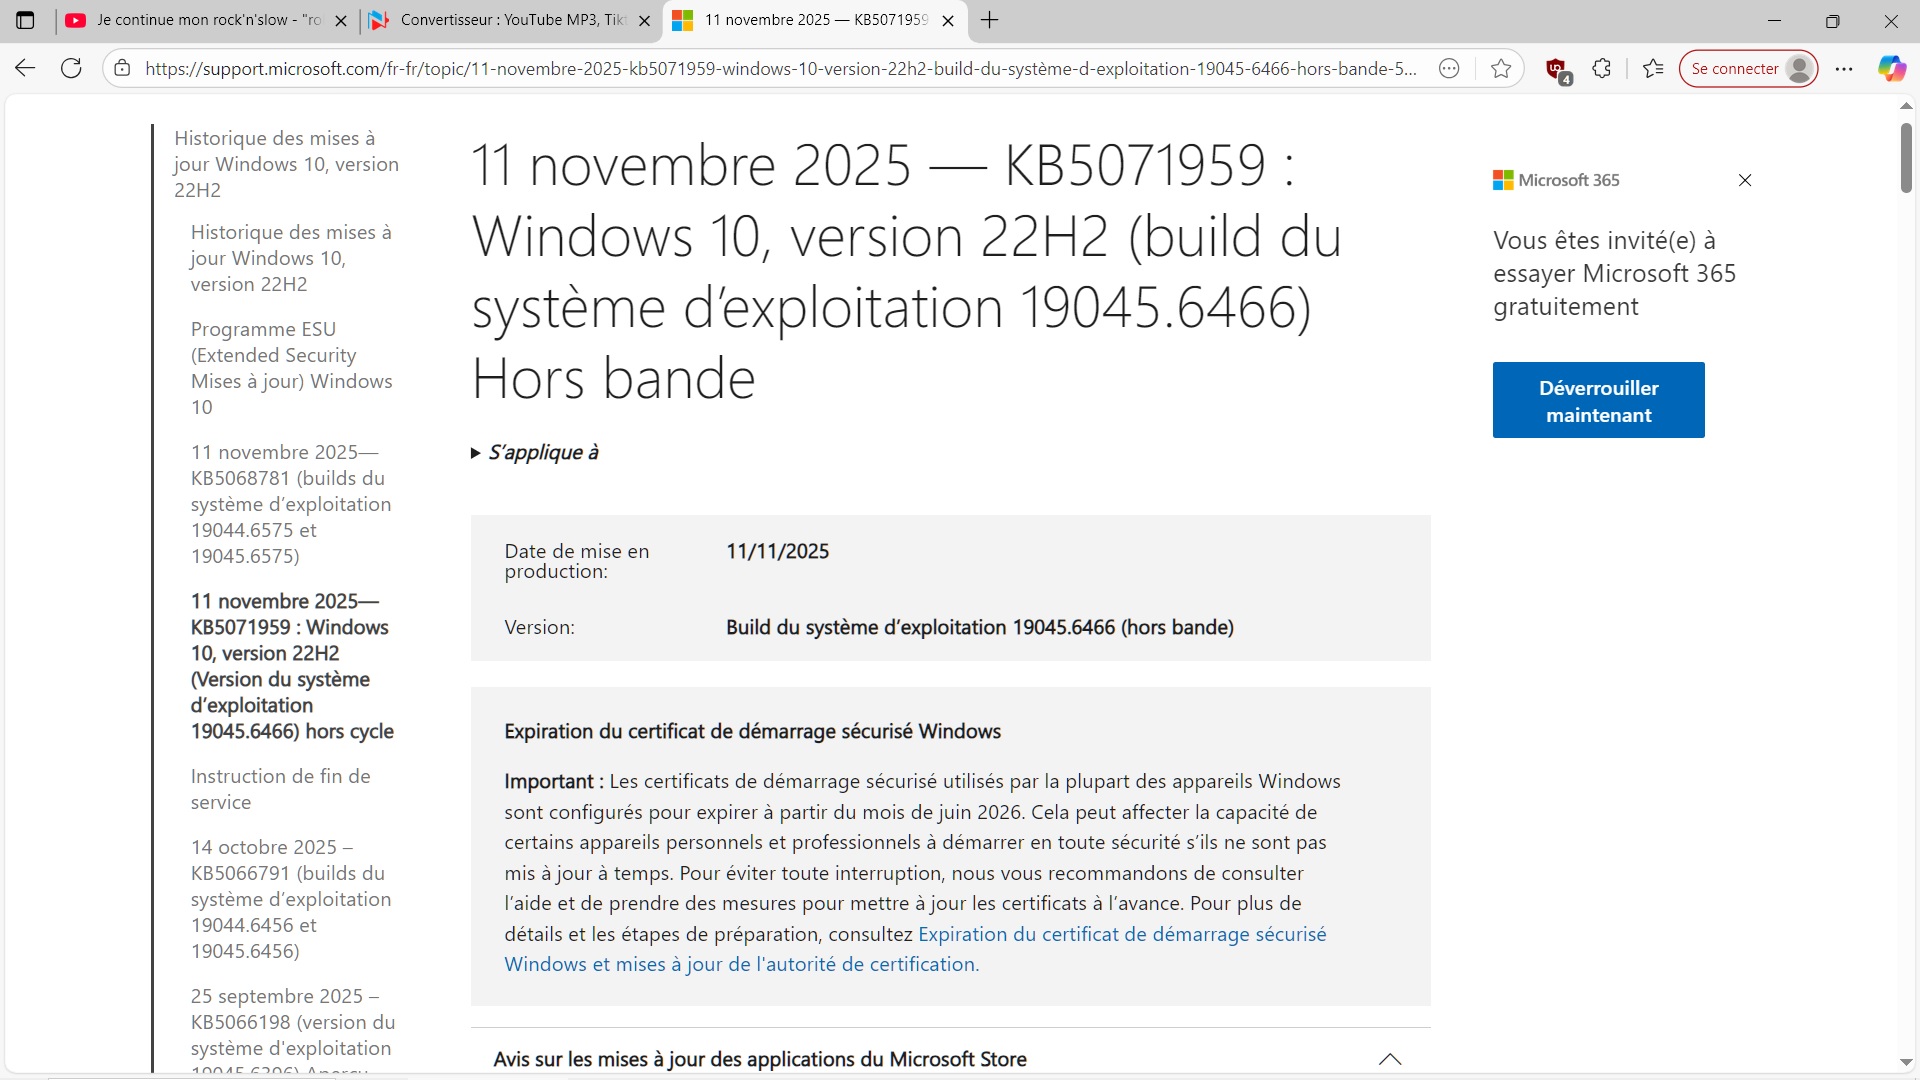Click the browser back arrow

pos(25,68)
